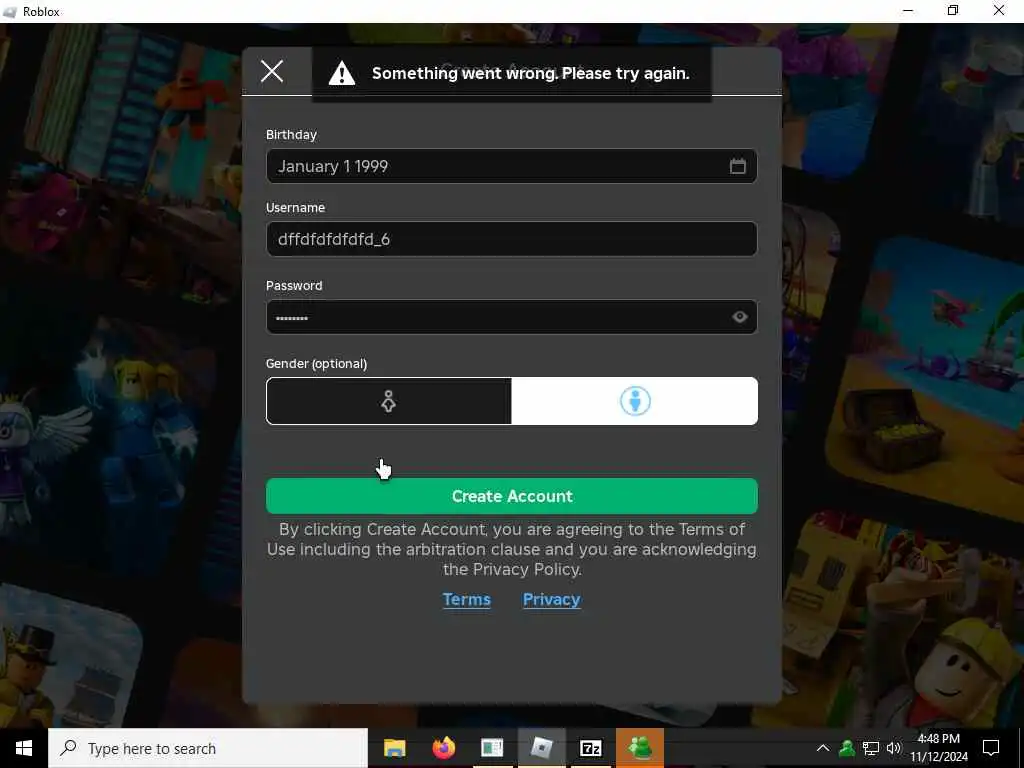The height and width of the screenshot is (768, 1024).
Task: Open the Birthday calendar picker icon
Action: (x=737, y=166)
